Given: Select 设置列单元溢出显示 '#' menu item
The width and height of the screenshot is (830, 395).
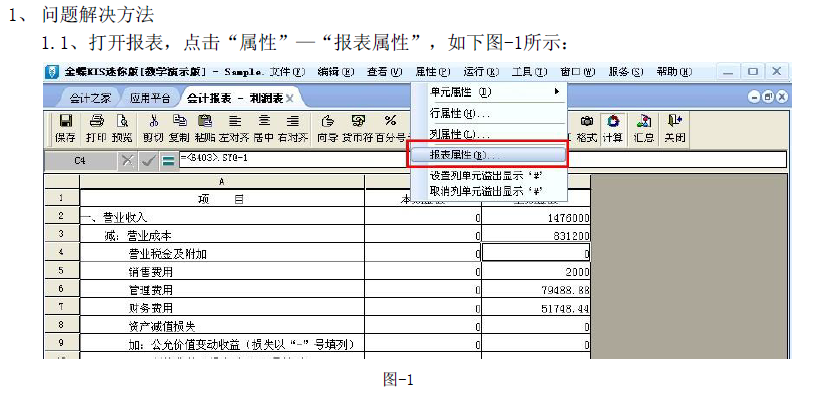Looking at the screenshot, I should [x=487, y=176].
